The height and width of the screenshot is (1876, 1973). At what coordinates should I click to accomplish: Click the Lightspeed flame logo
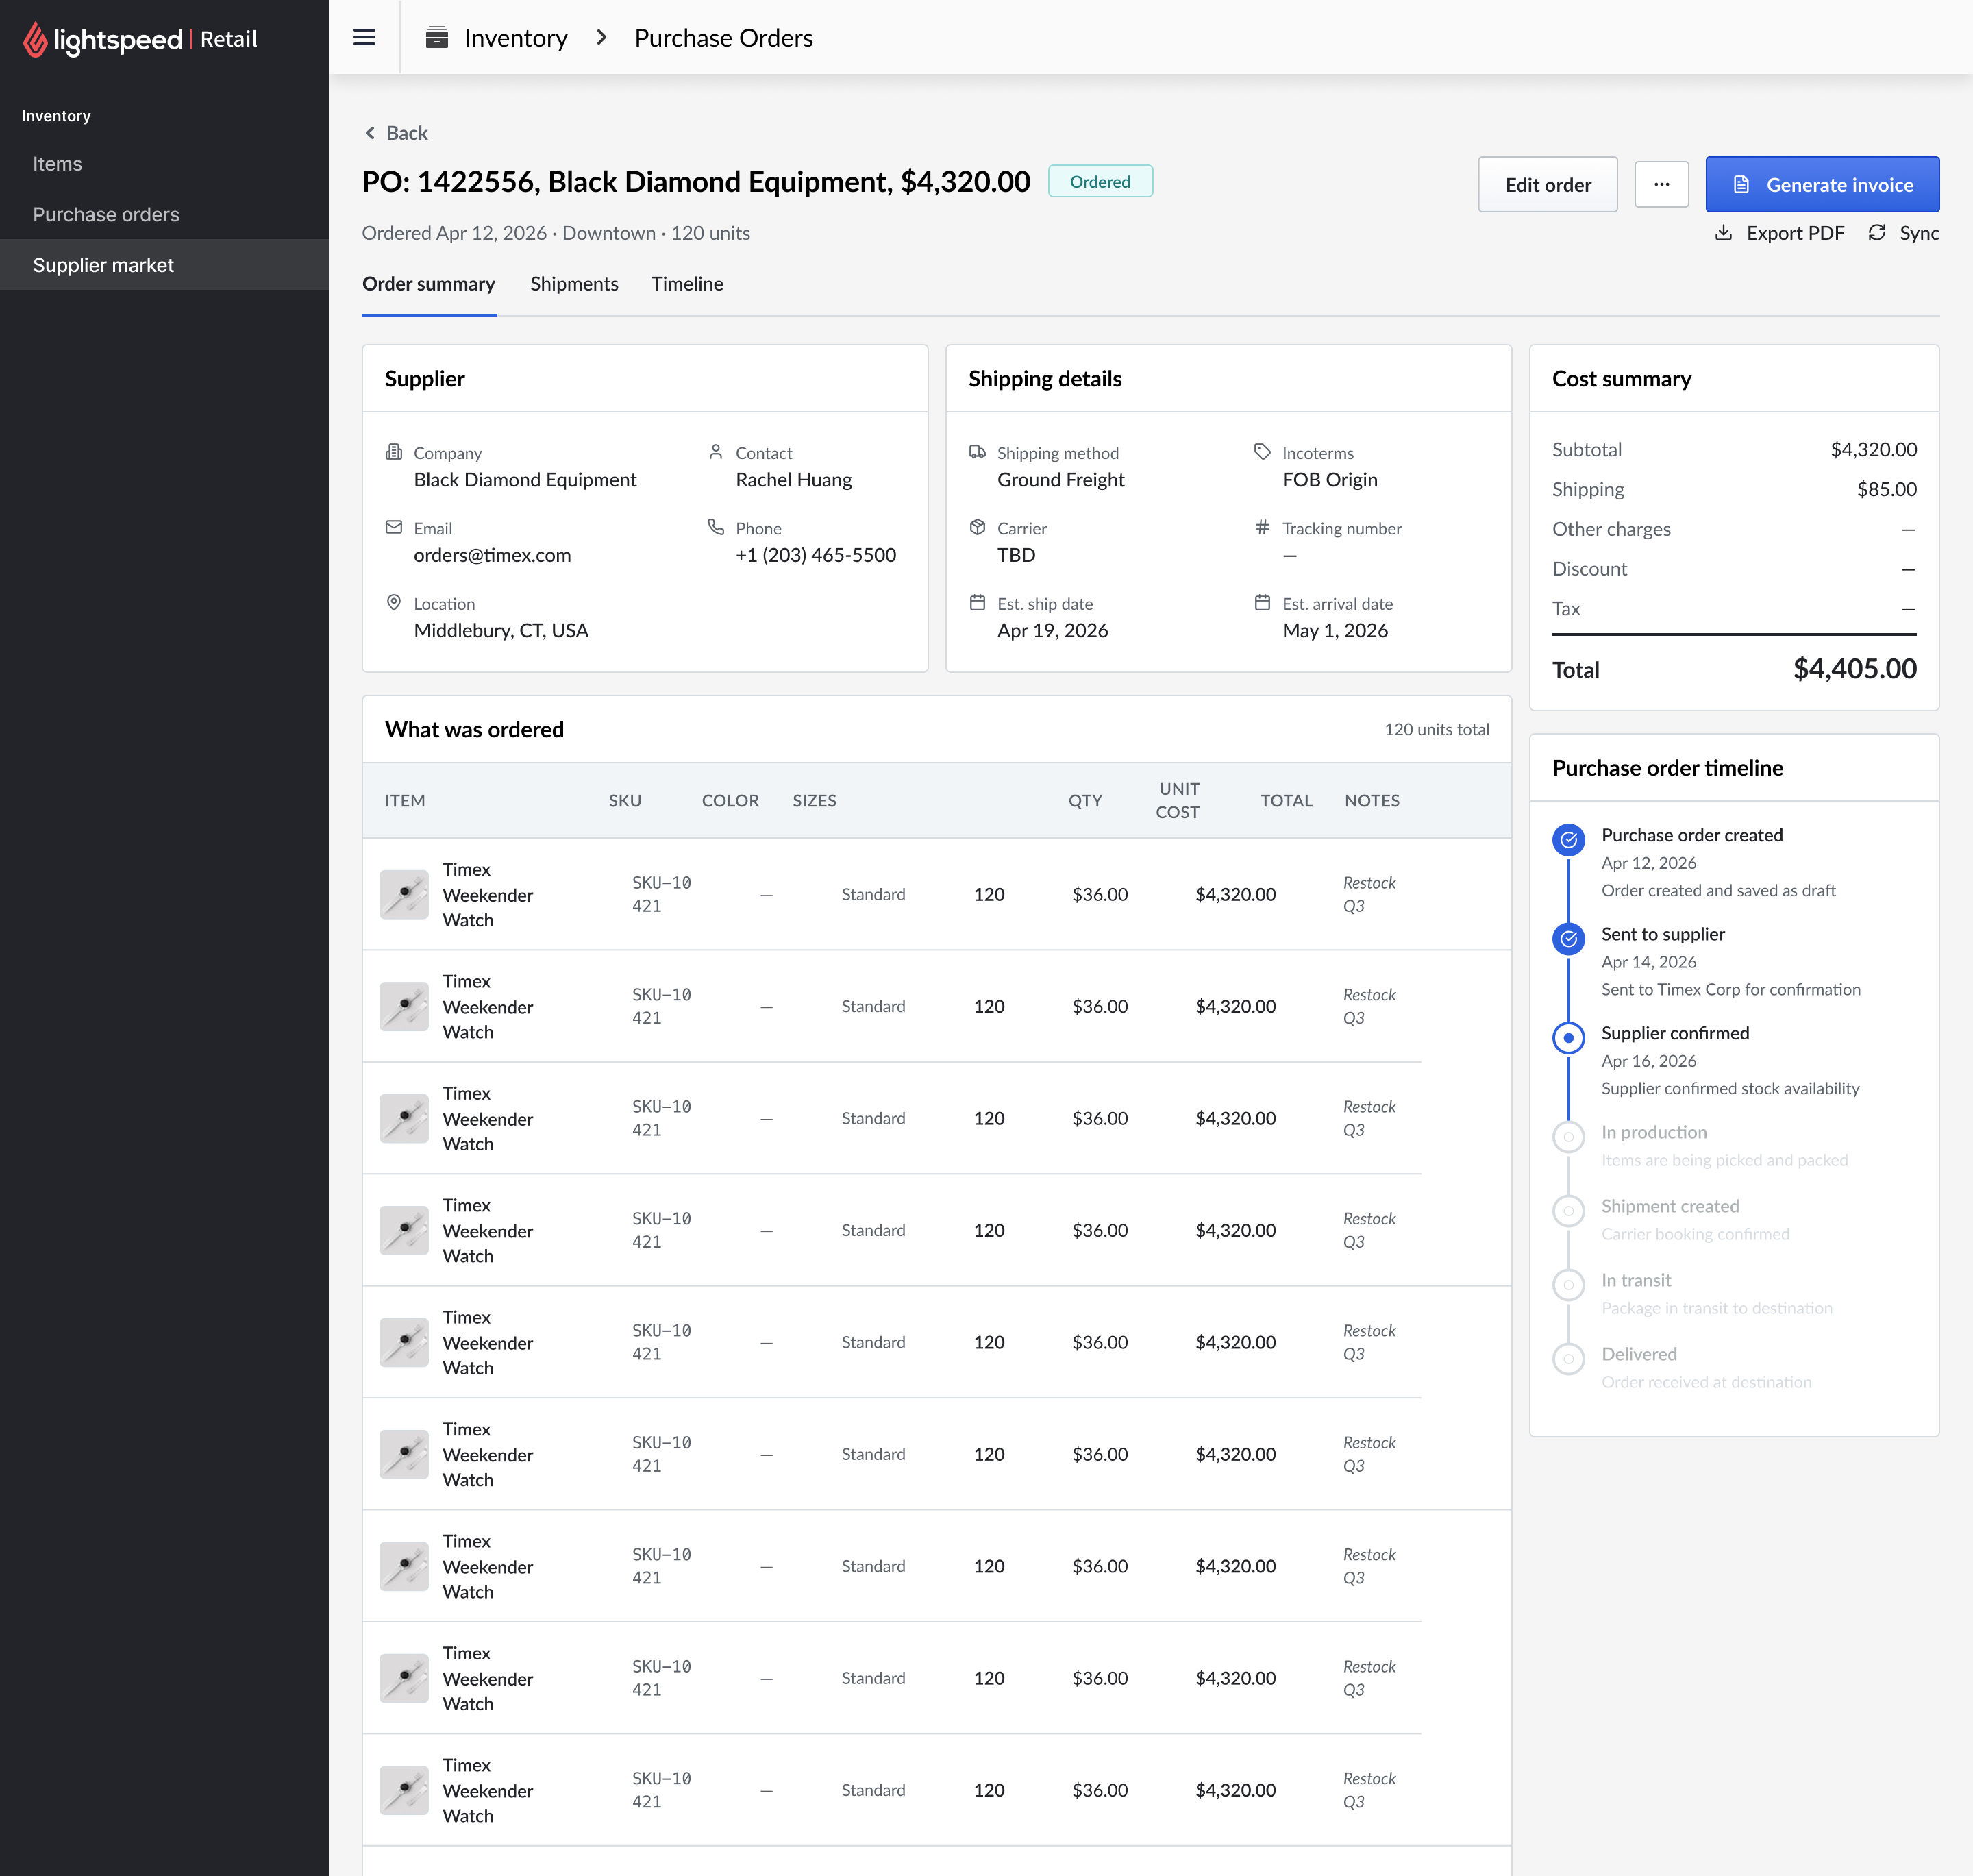[x=36, y=39]
